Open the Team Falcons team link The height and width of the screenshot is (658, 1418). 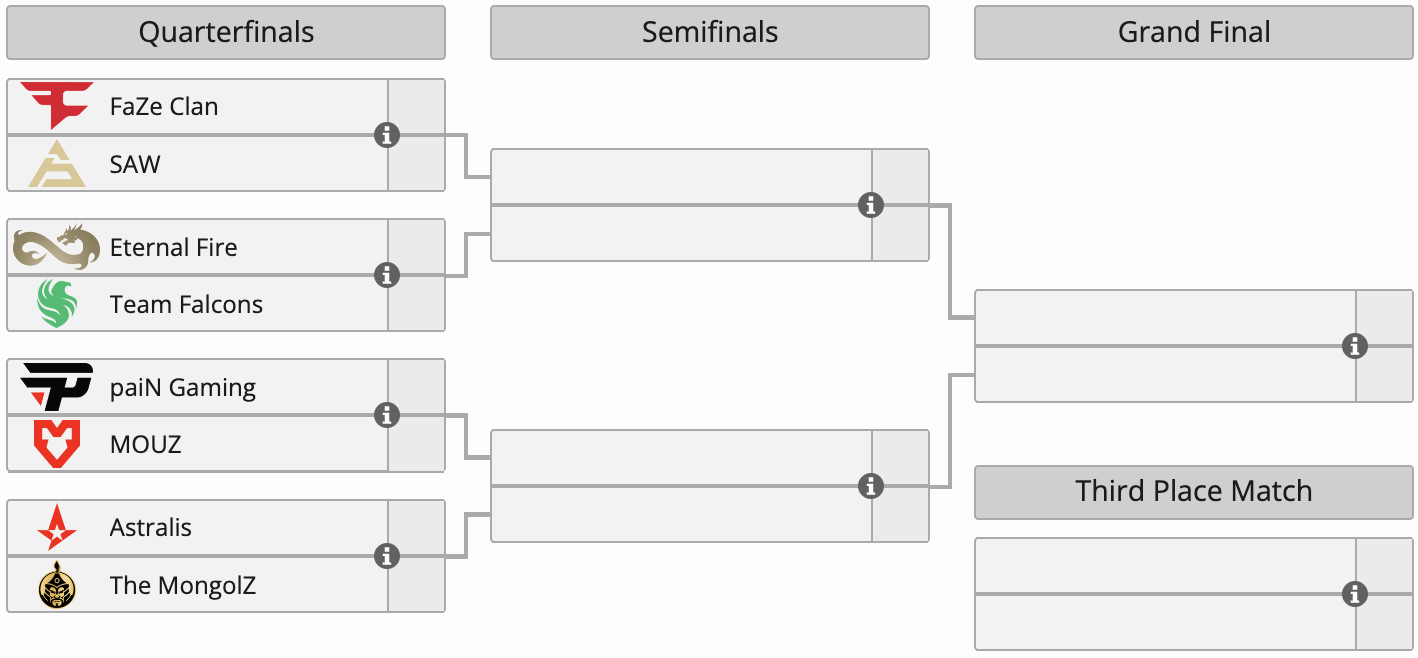pyautogui.click(x=186, y=304)
